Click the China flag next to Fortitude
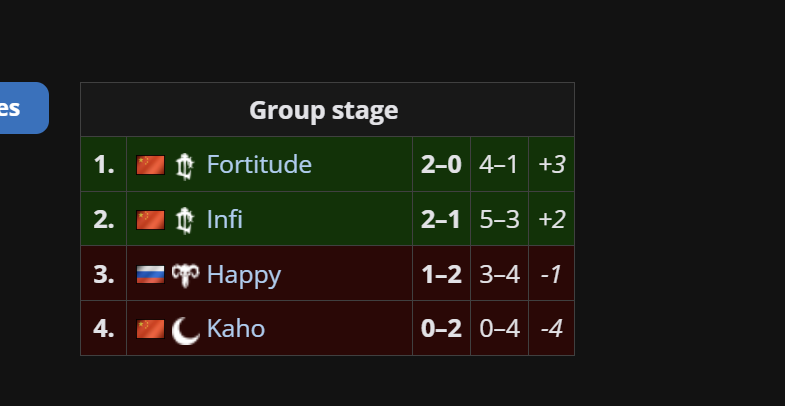The height and width of the screenshot is (406, 785). click(150, 165)
